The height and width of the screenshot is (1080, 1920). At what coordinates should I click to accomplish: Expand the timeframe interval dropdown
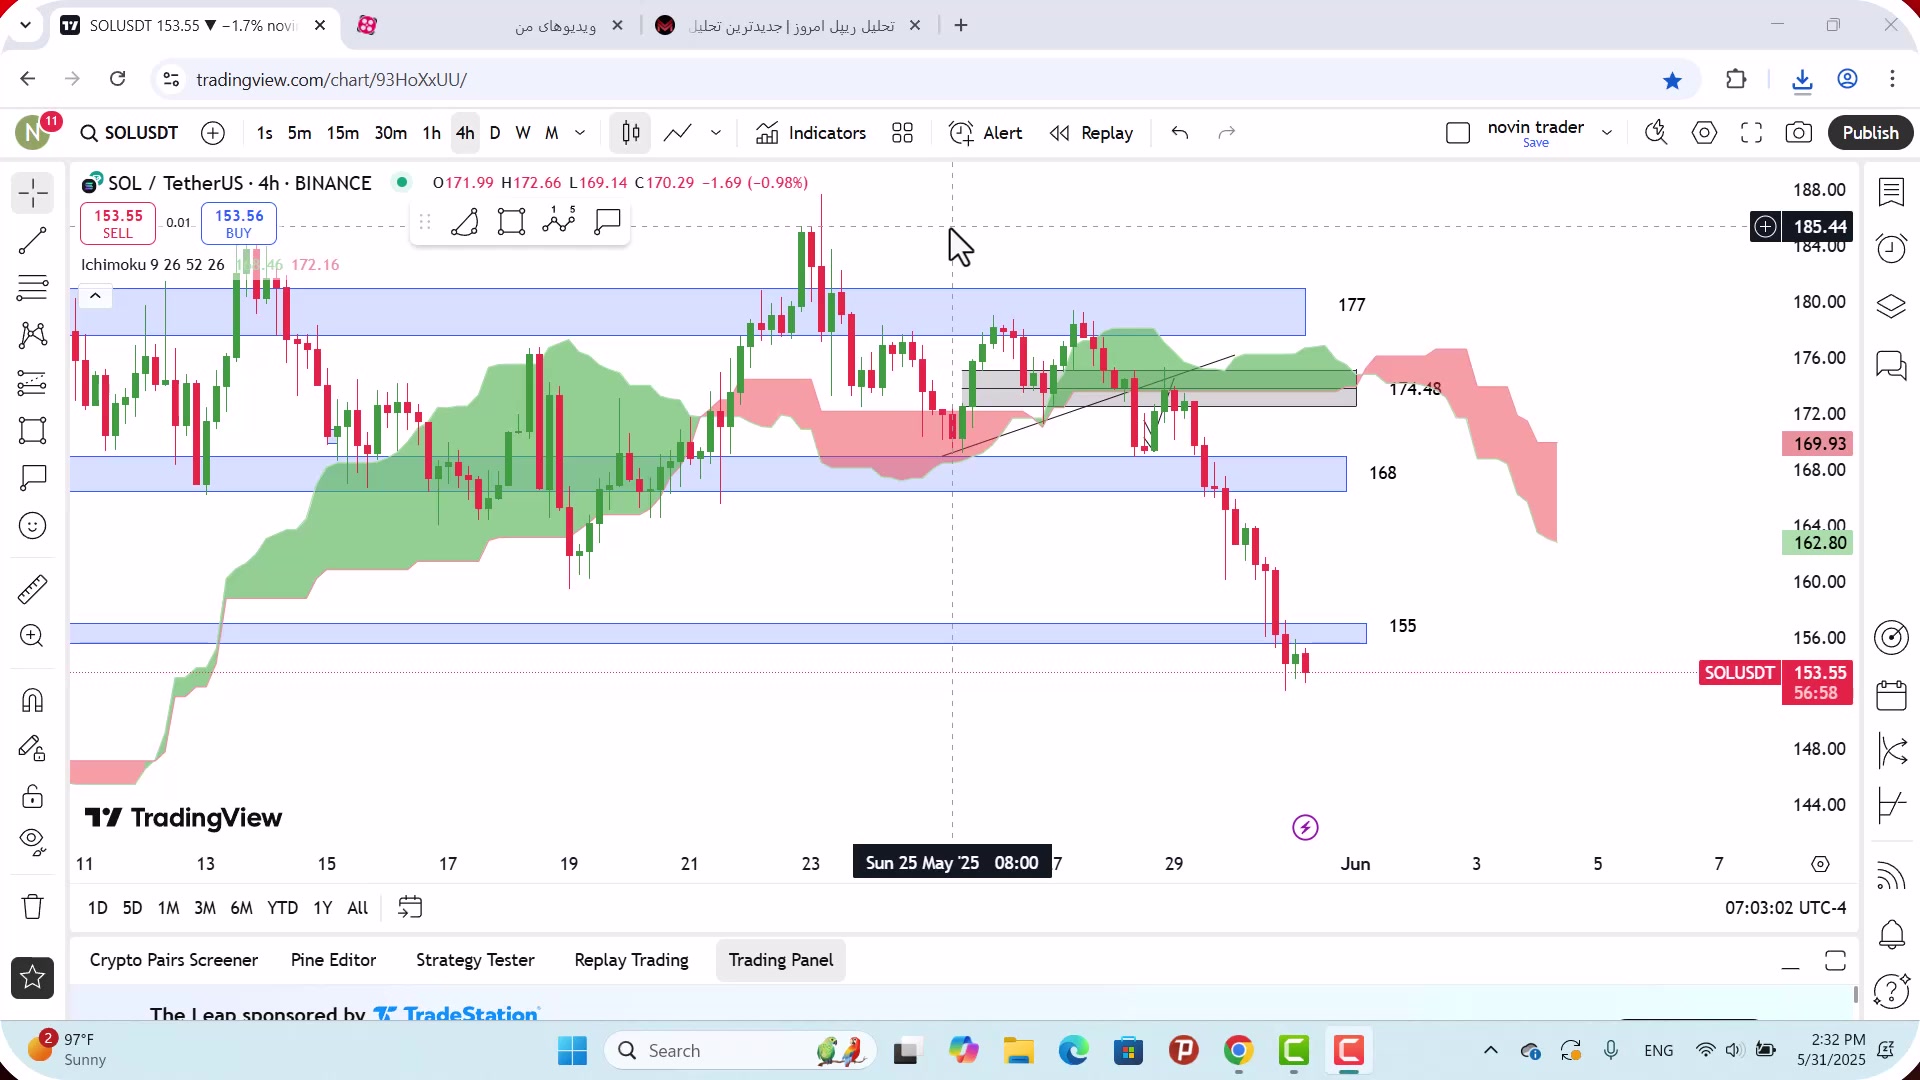580,133
